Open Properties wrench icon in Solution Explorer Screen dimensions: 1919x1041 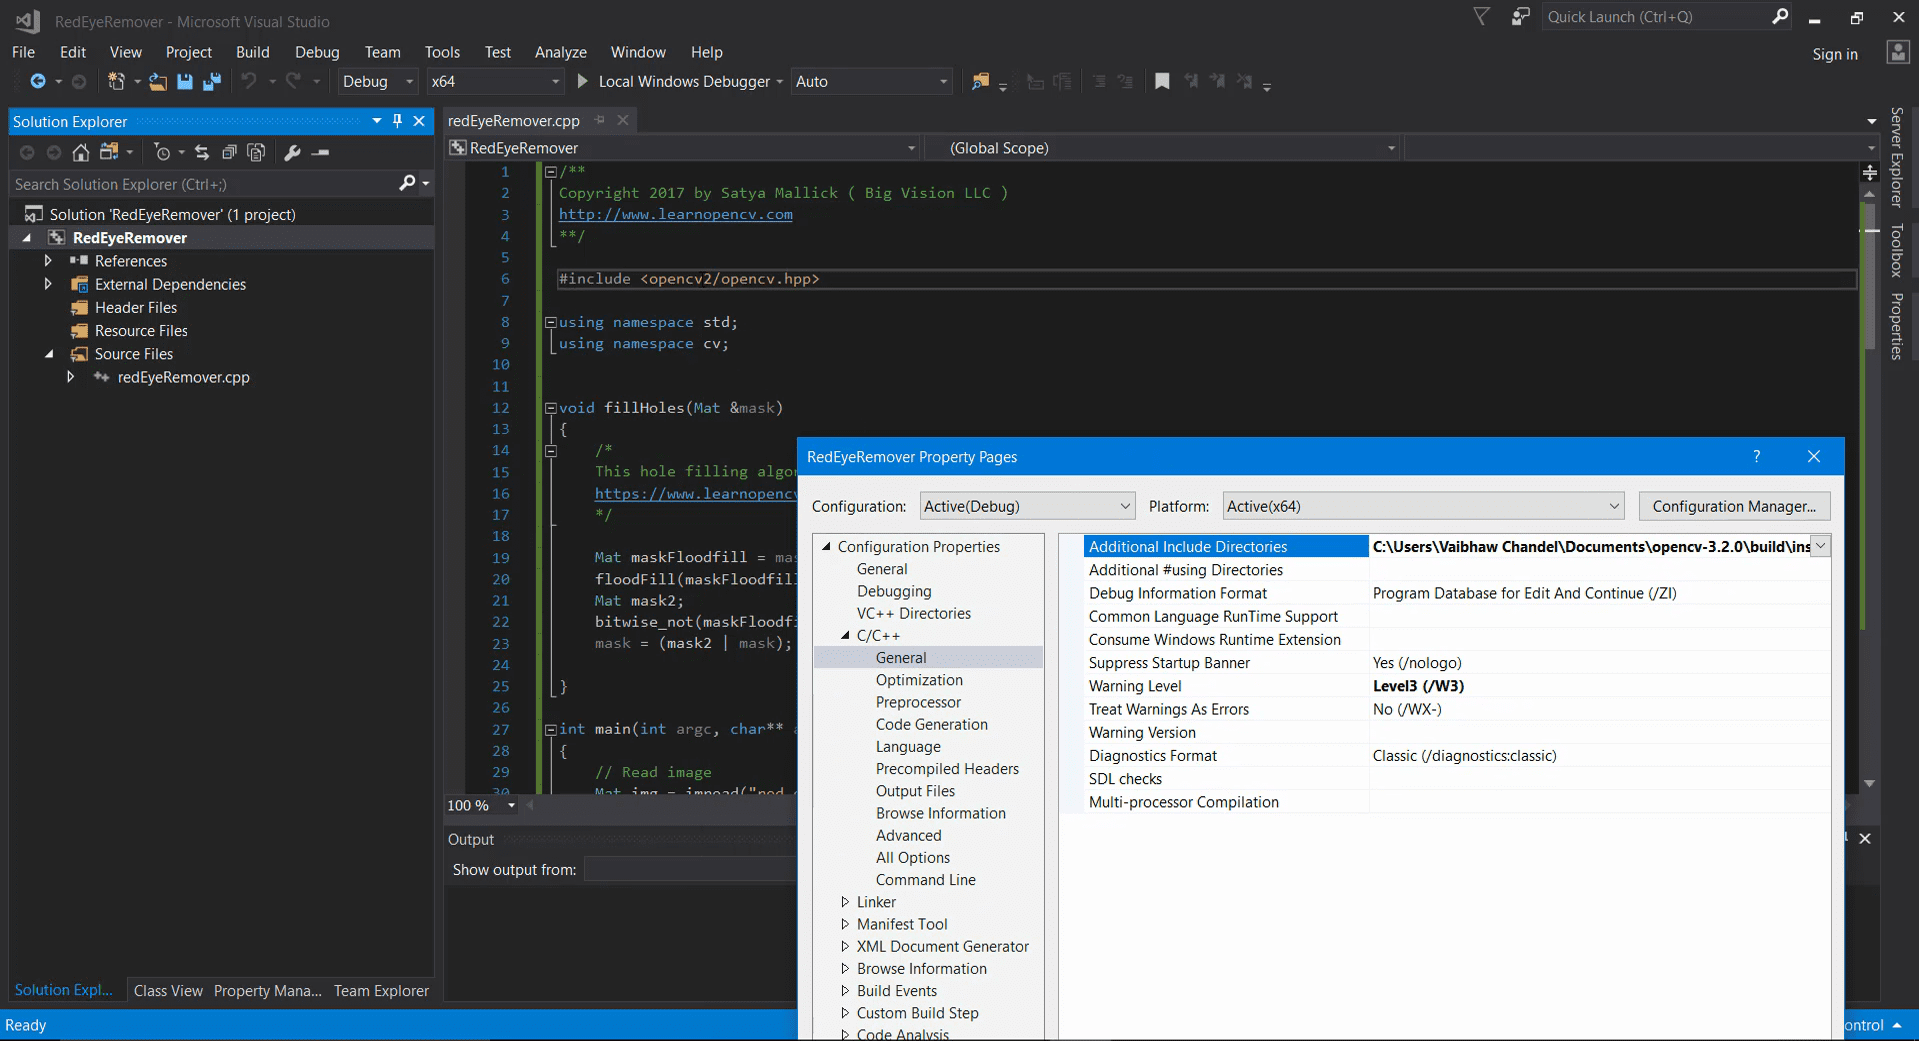coord(292,152)
